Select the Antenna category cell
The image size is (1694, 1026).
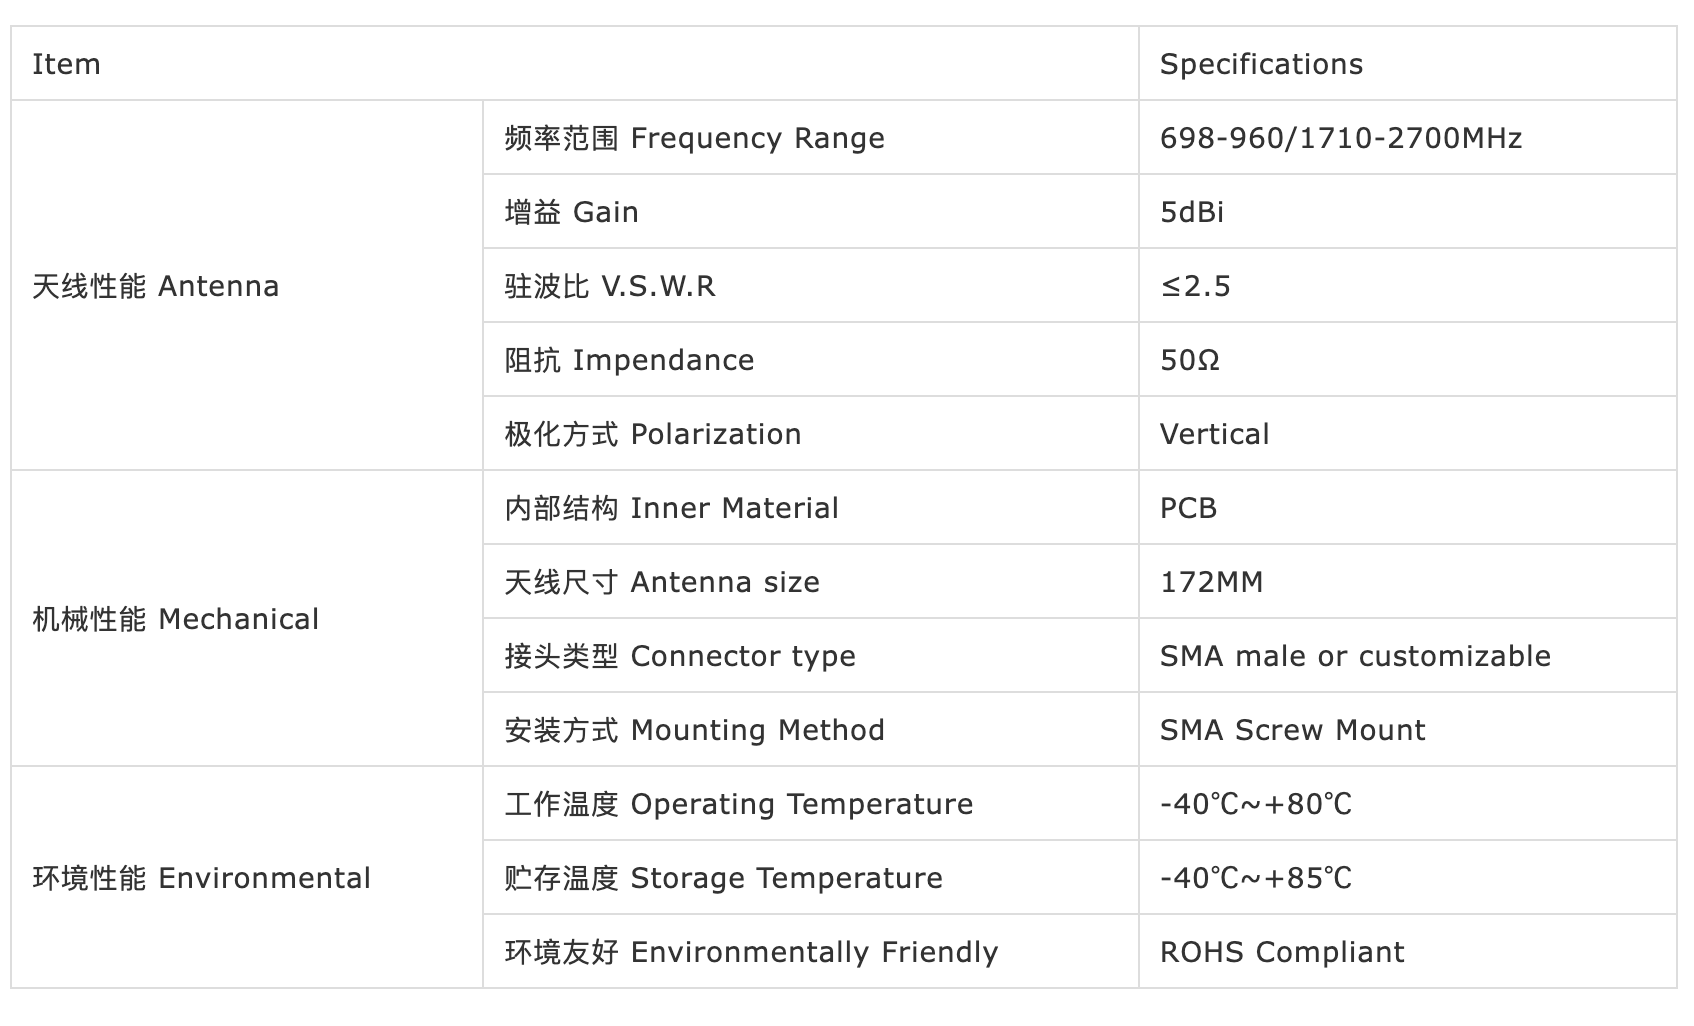(246, 286)
